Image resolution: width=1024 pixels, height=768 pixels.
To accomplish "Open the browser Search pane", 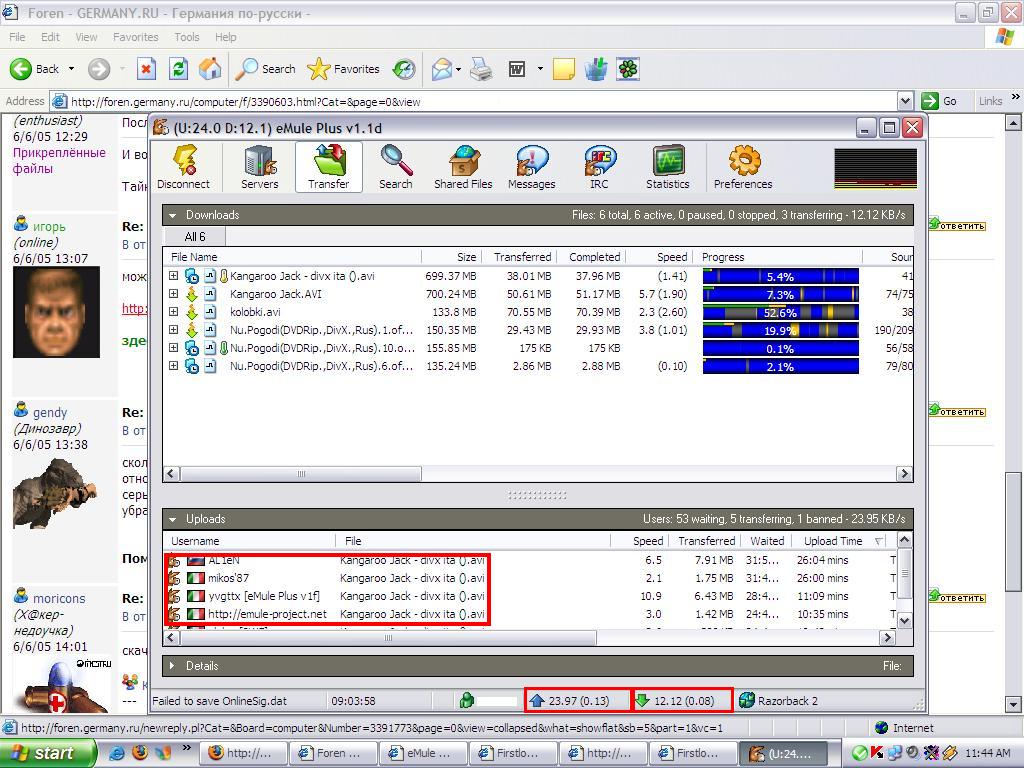I will (265, 69).
